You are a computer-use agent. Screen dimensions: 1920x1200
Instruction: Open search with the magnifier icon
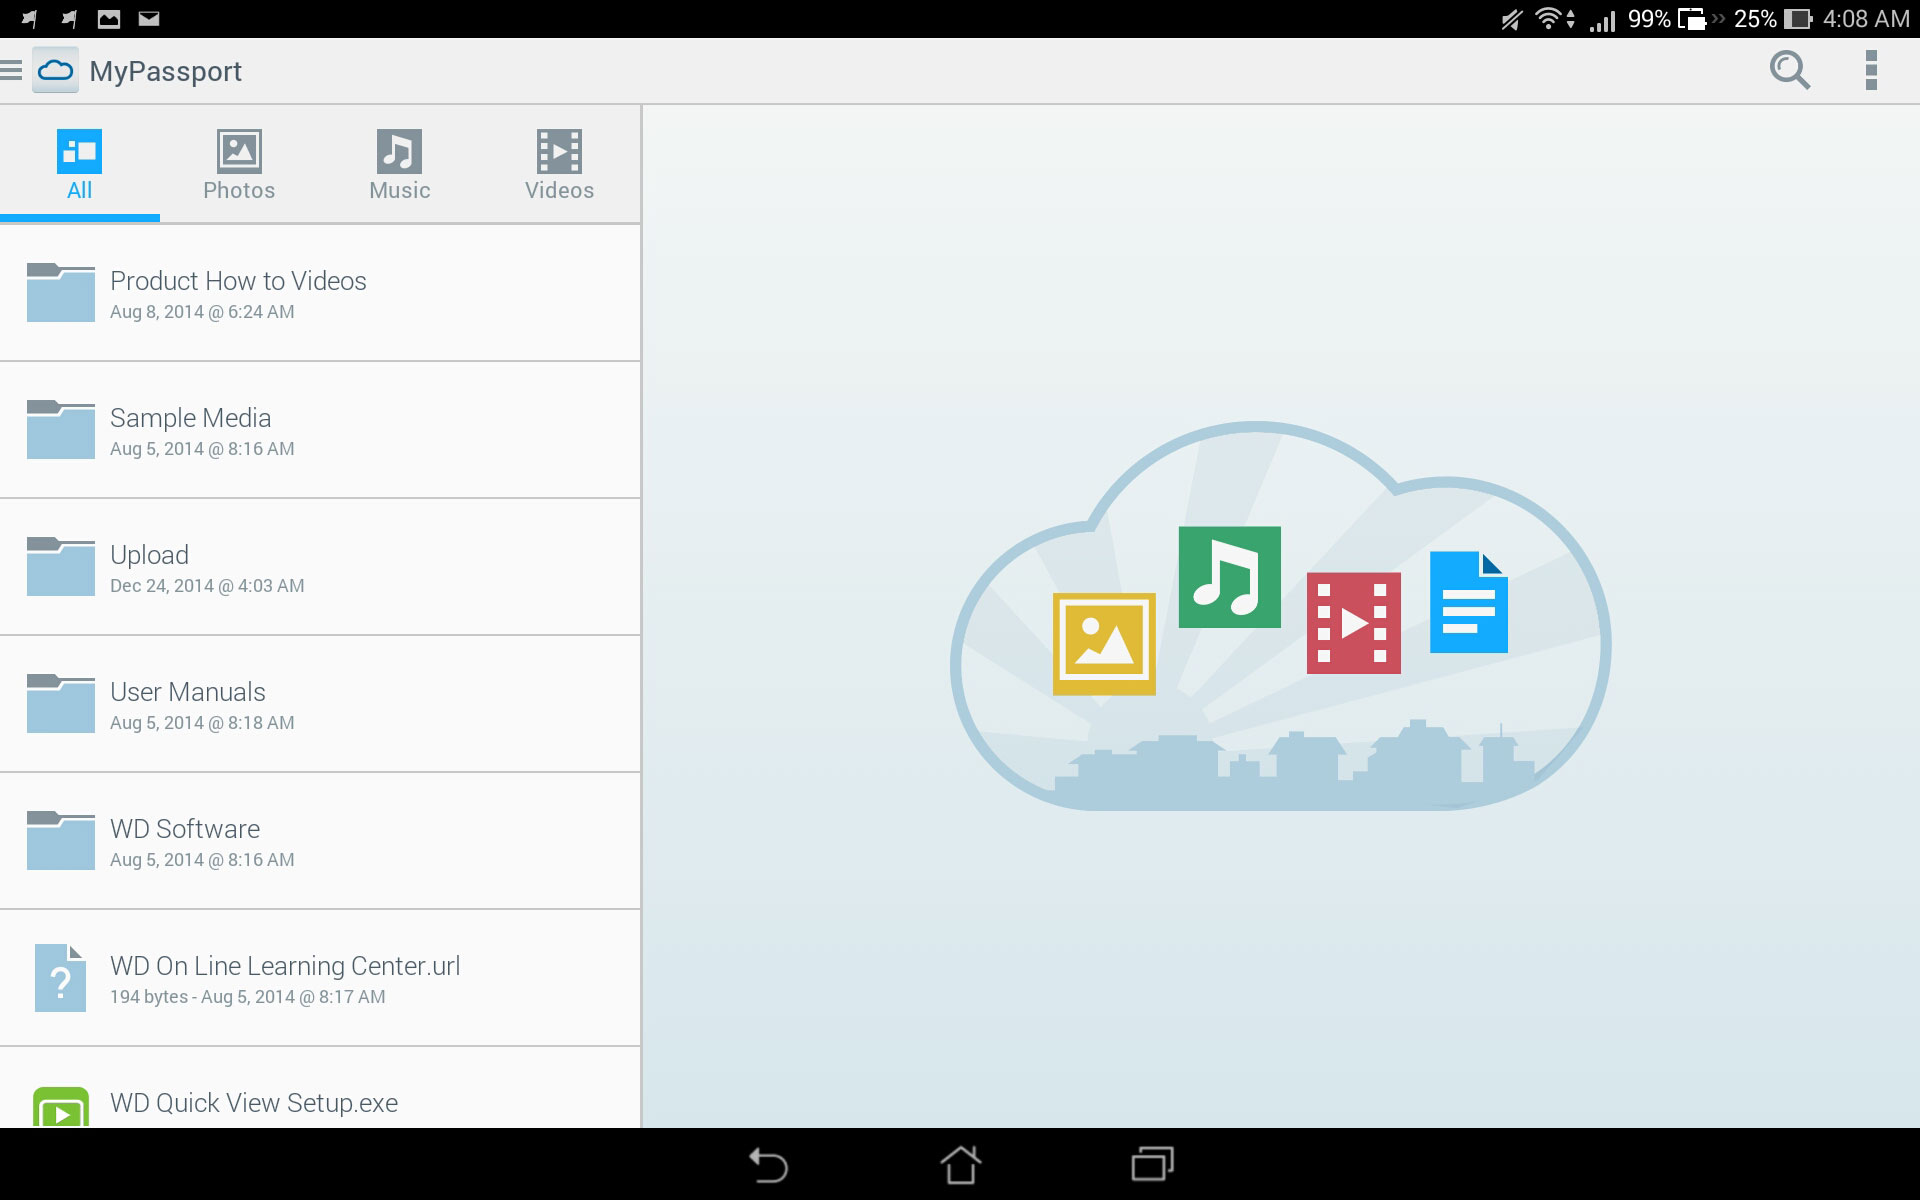point(1789,70)
